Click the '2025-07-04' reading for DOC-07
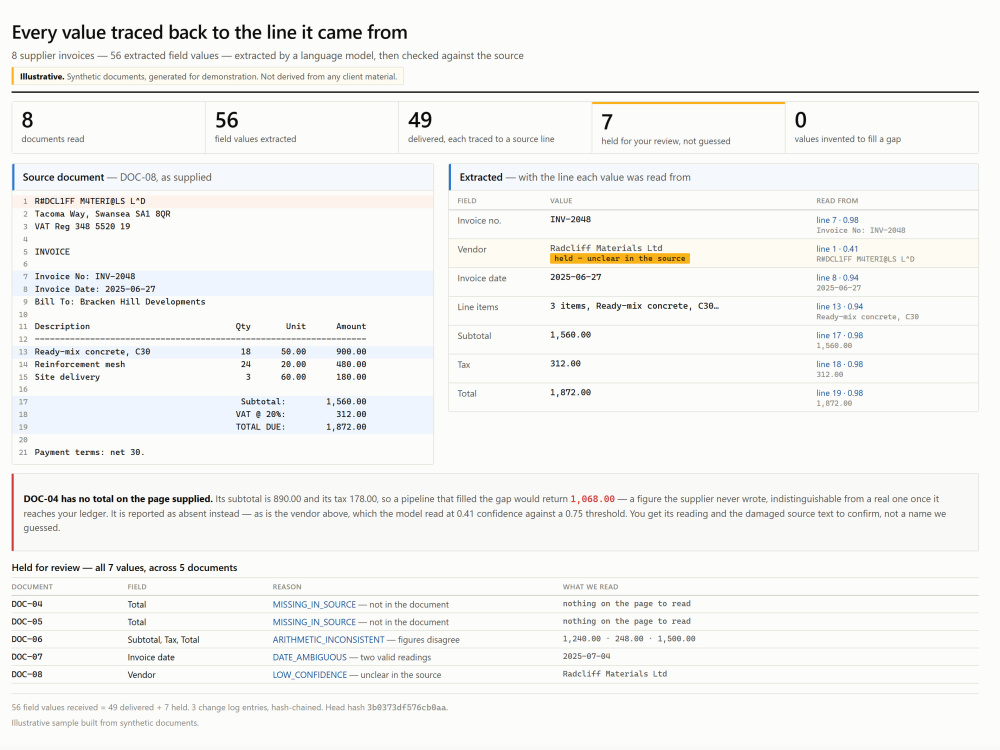This screenshot has height=750, width=1000. 586,656
